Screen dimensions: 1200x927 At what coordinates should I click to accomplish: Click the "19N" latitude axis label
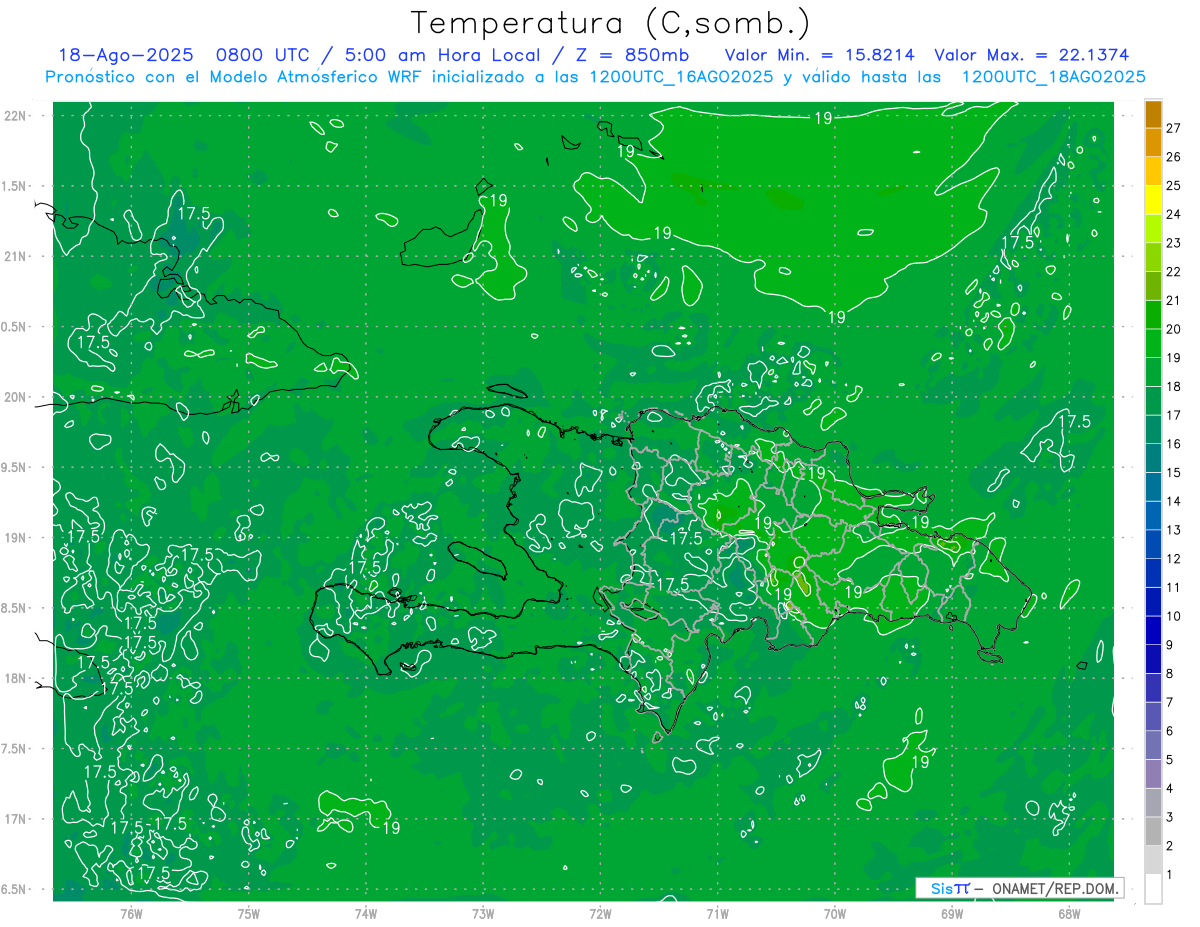pos(15,538)
